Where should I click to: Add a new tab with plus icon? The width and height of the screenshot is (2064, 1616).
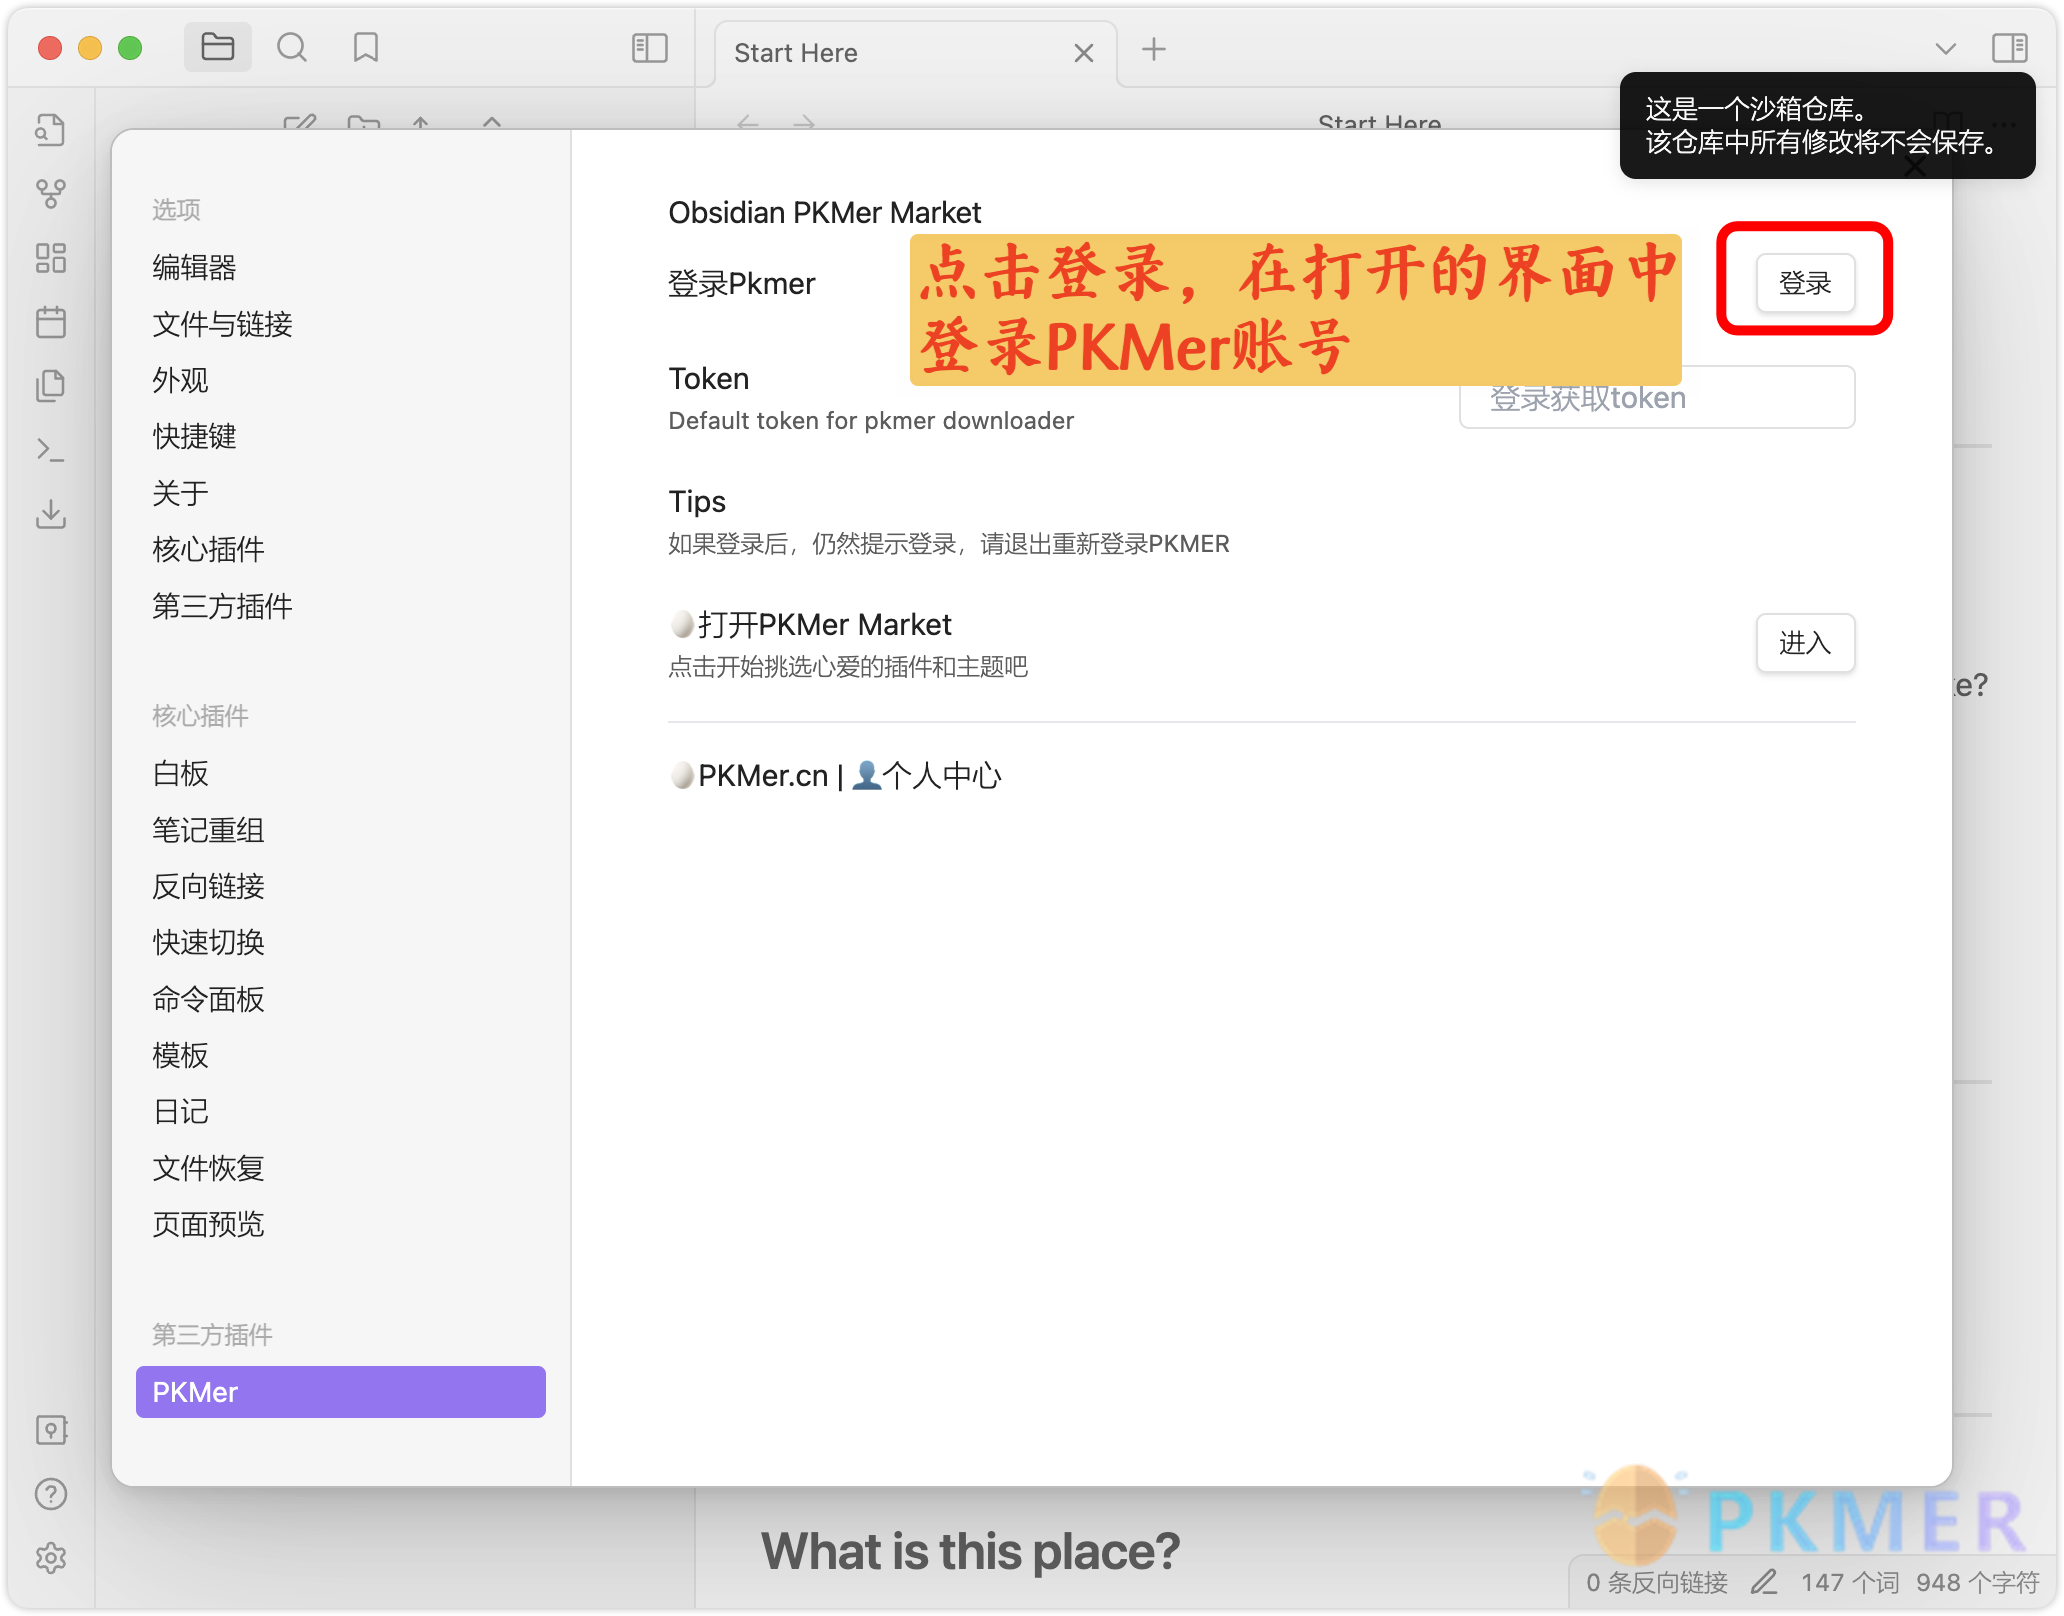1154,49
